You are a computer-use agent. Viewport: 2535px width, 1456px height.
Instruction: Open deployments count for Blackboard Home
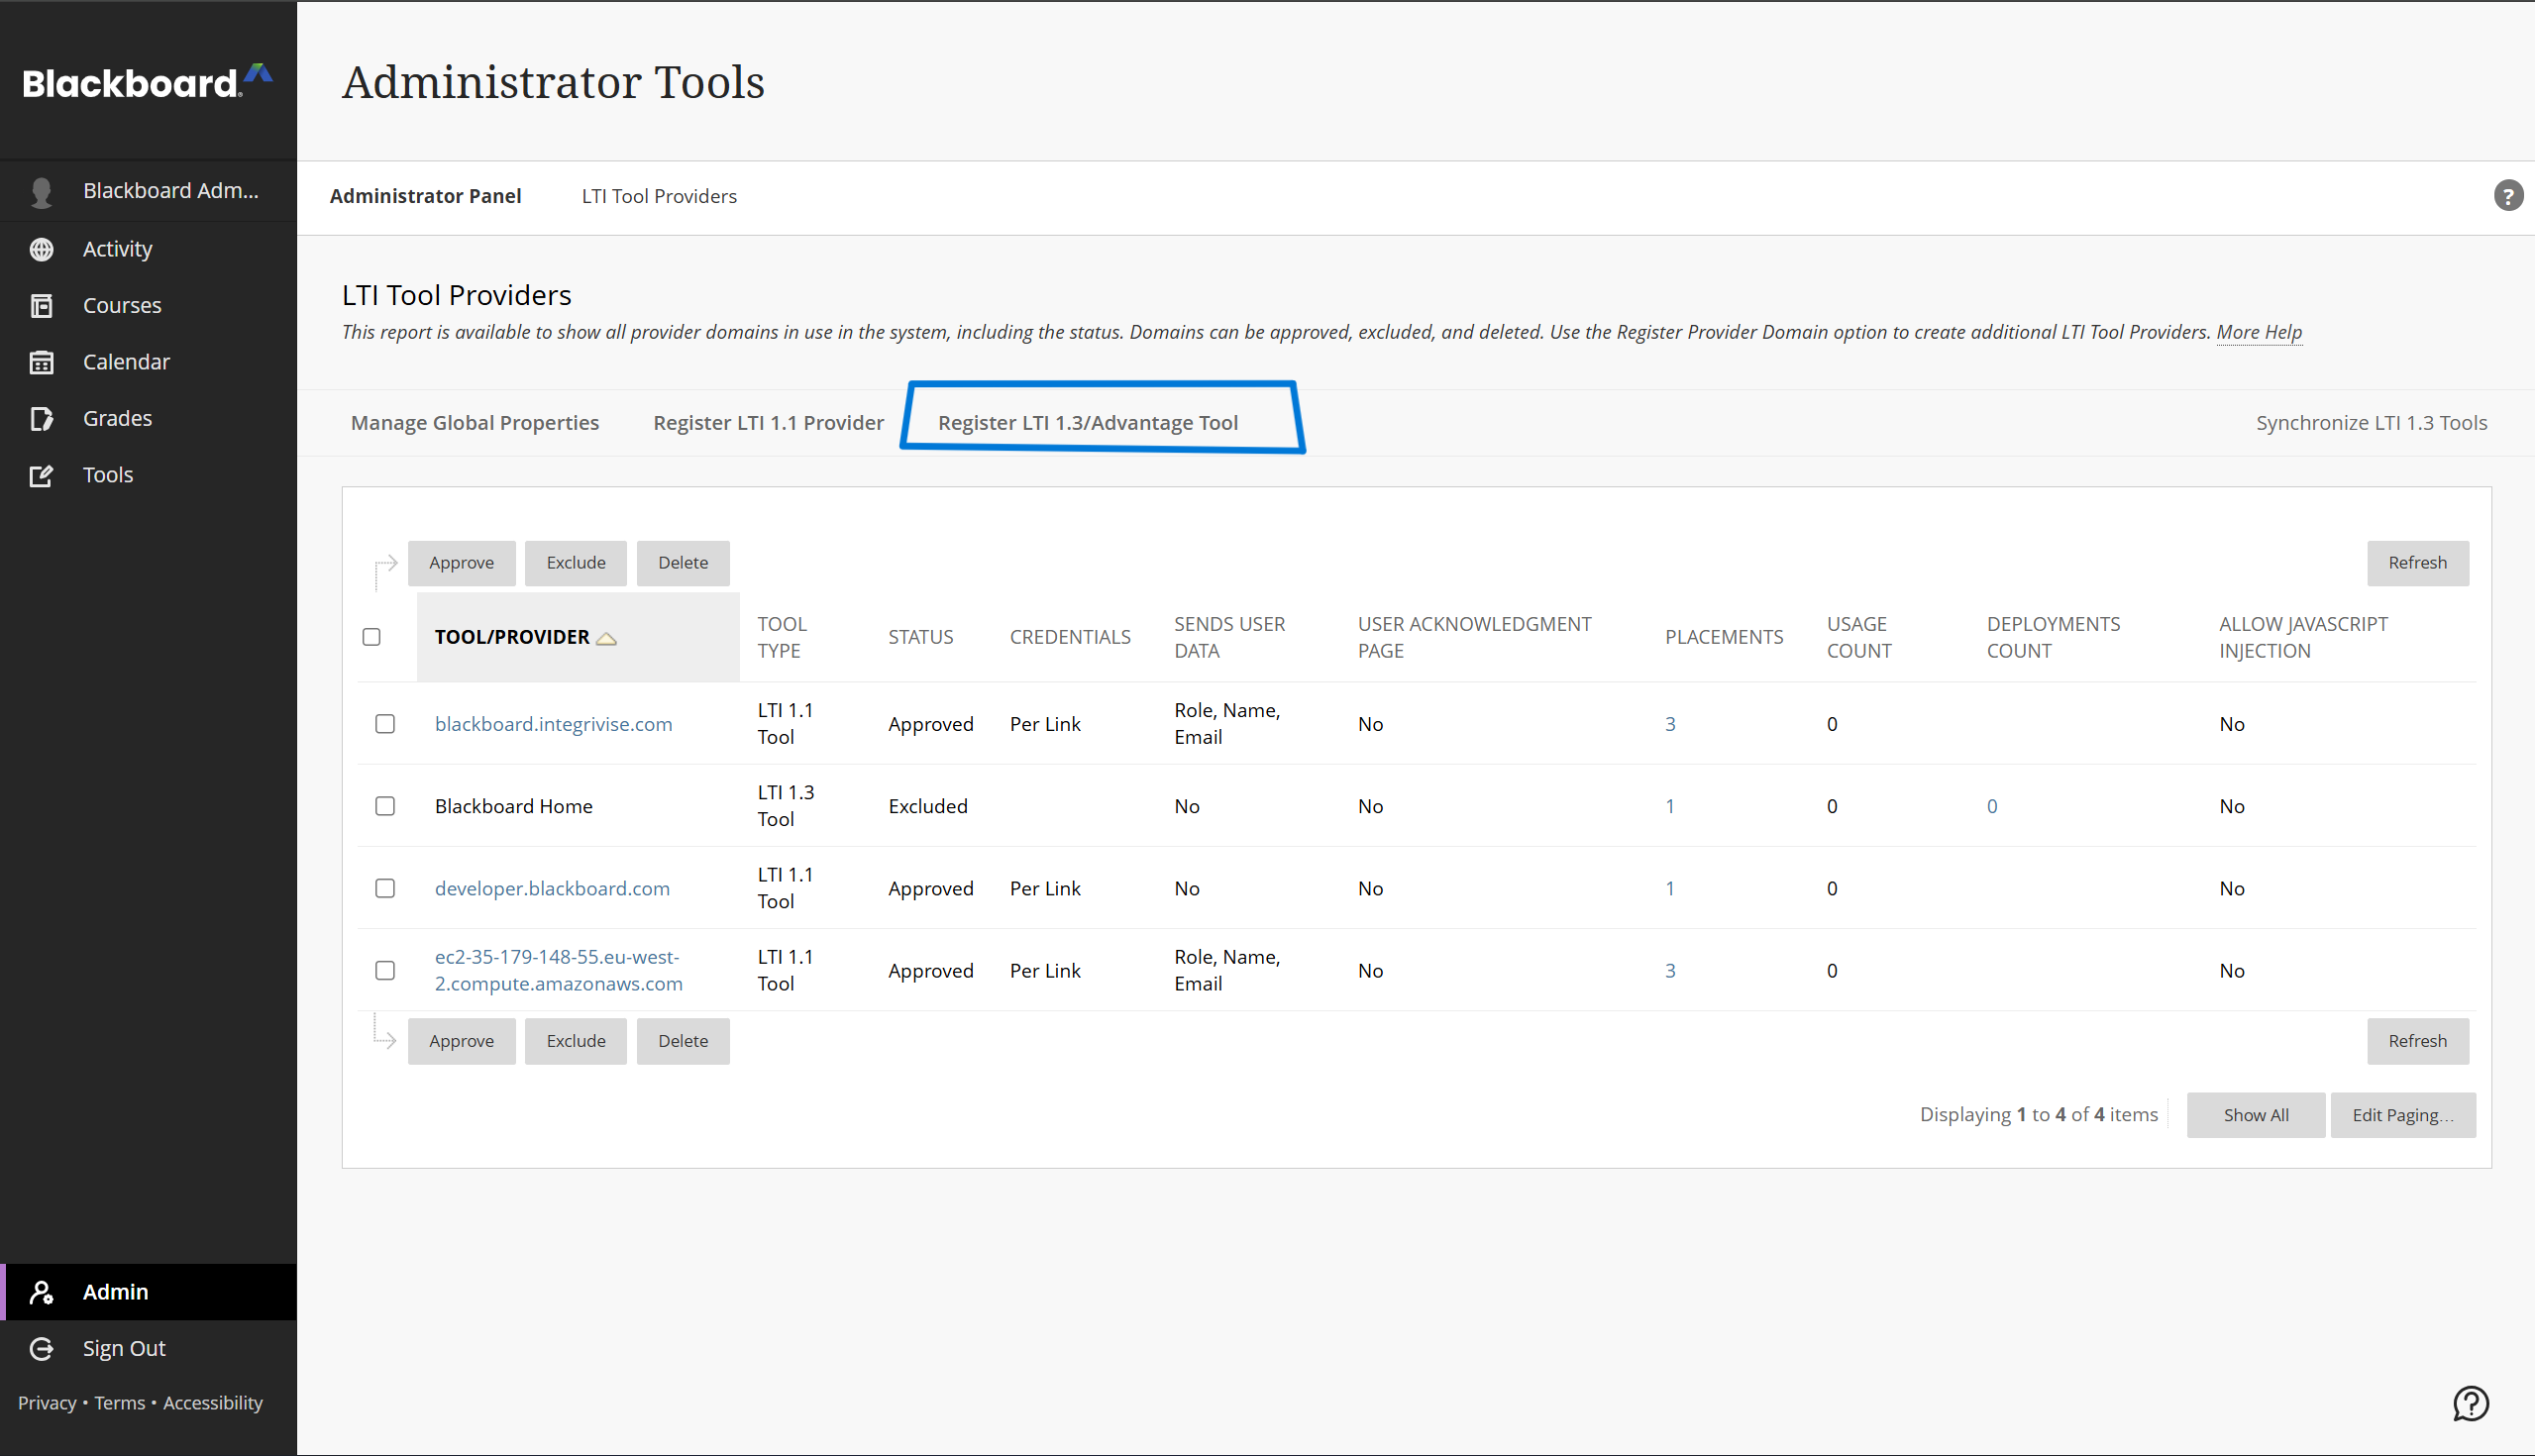(x=1992, y=806)
